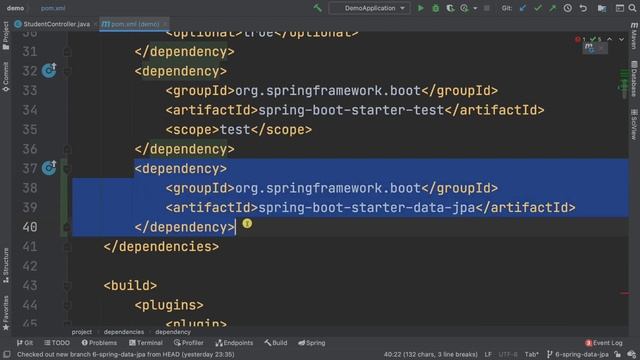Click the gutter dependency icon on line 32

point(49,71)
